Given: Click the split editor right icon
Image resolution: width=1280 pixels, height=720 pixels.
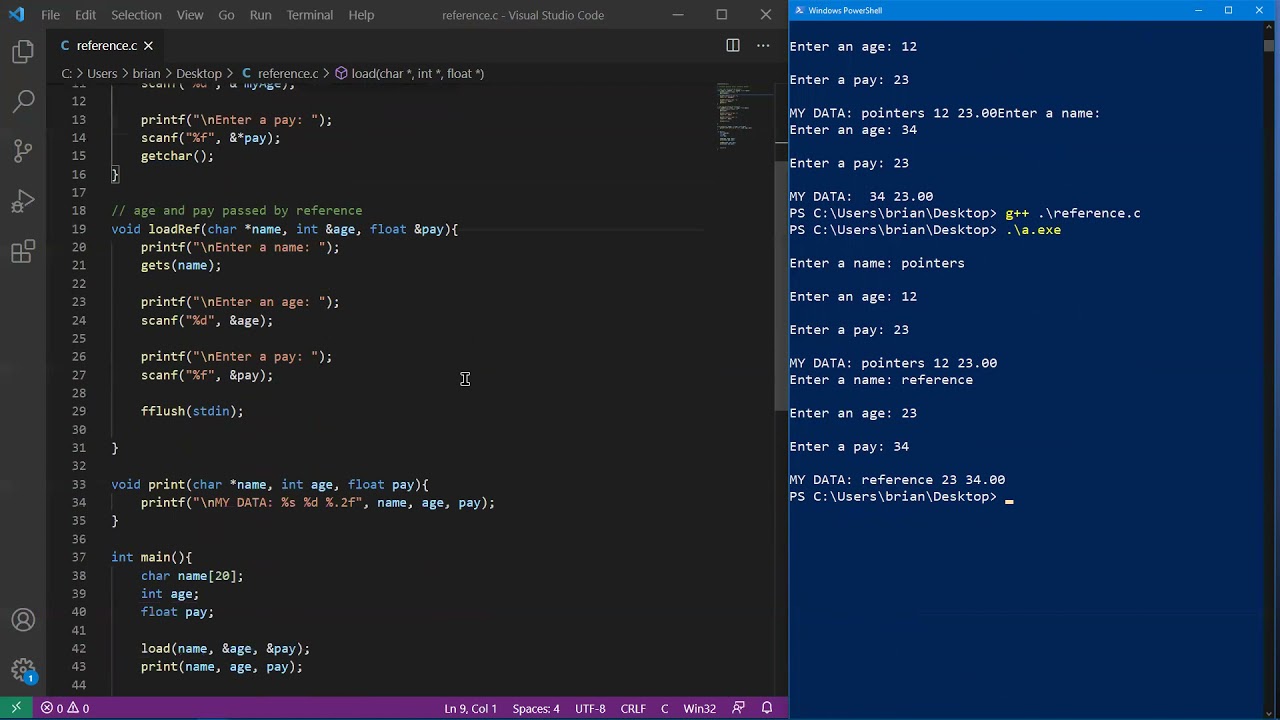Looking at the screenshot, I should pyautogui.click(x=733, y=45).
